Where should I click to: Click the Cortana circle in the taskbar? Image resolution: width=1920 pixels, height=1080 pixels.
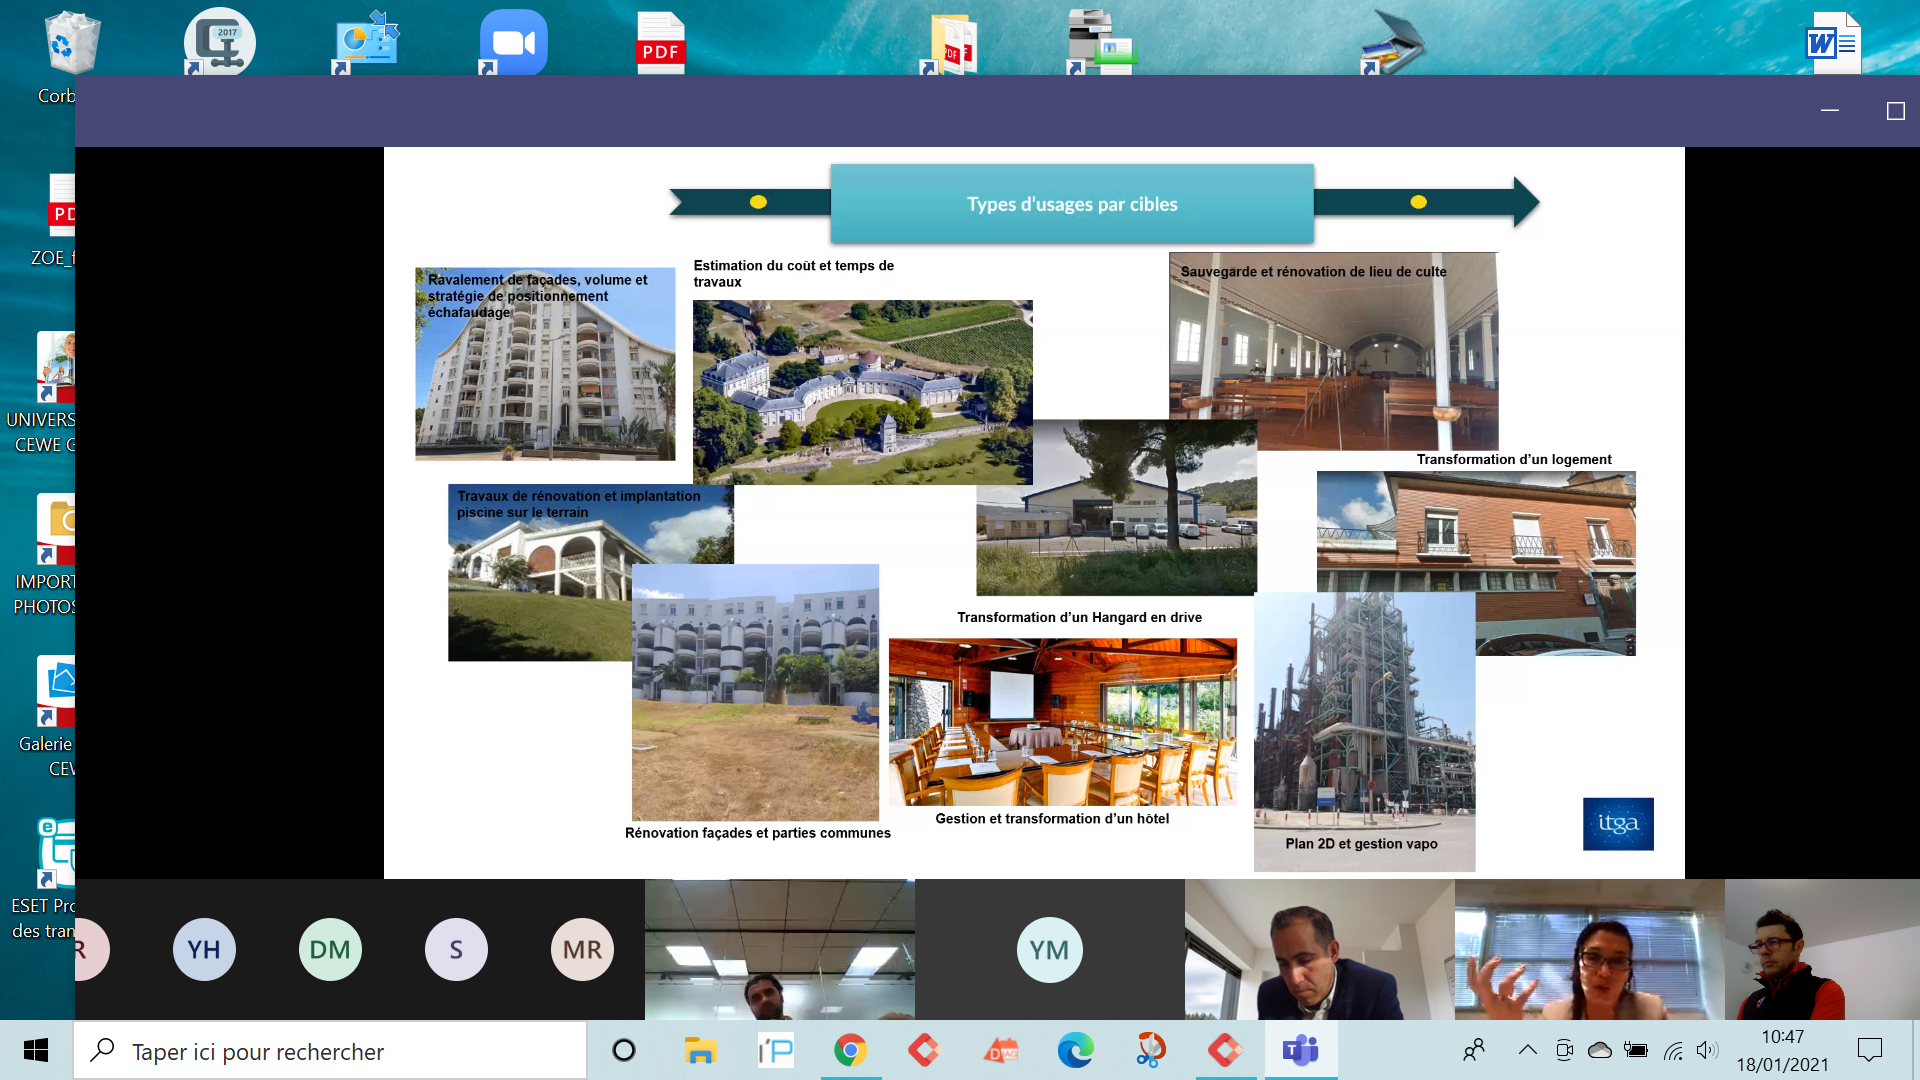624,1050
